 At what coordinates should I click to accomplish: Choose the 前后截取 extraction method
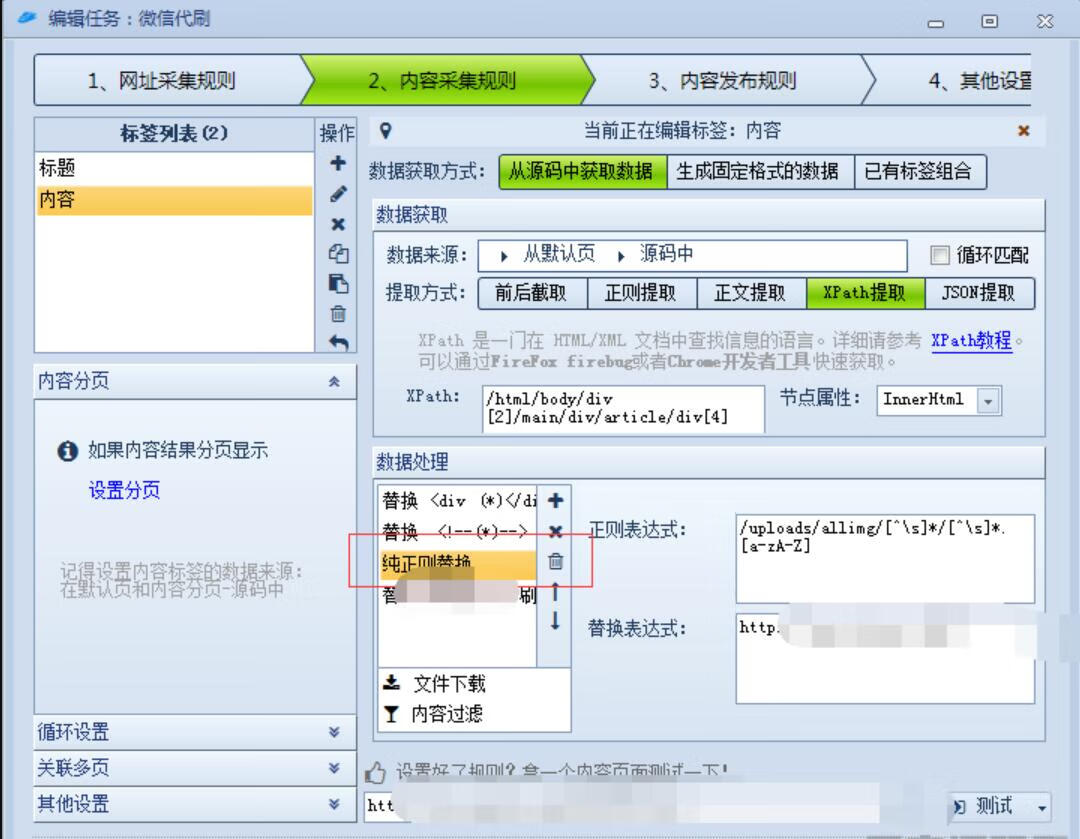pyautogui.click(x=532, y=293)
